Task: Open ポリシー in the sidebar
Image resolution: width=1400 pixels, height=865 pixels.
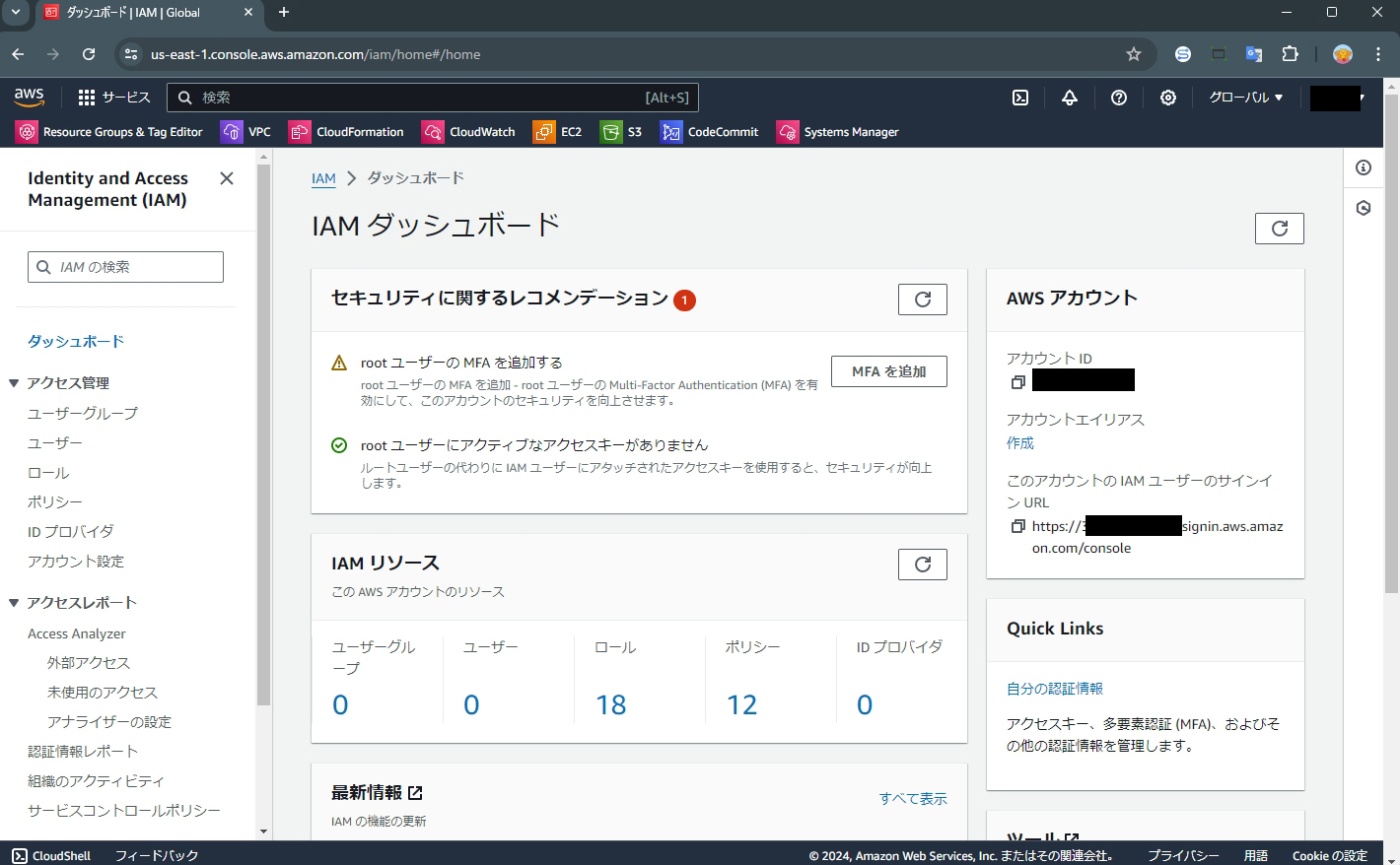Action: (55, 502)
